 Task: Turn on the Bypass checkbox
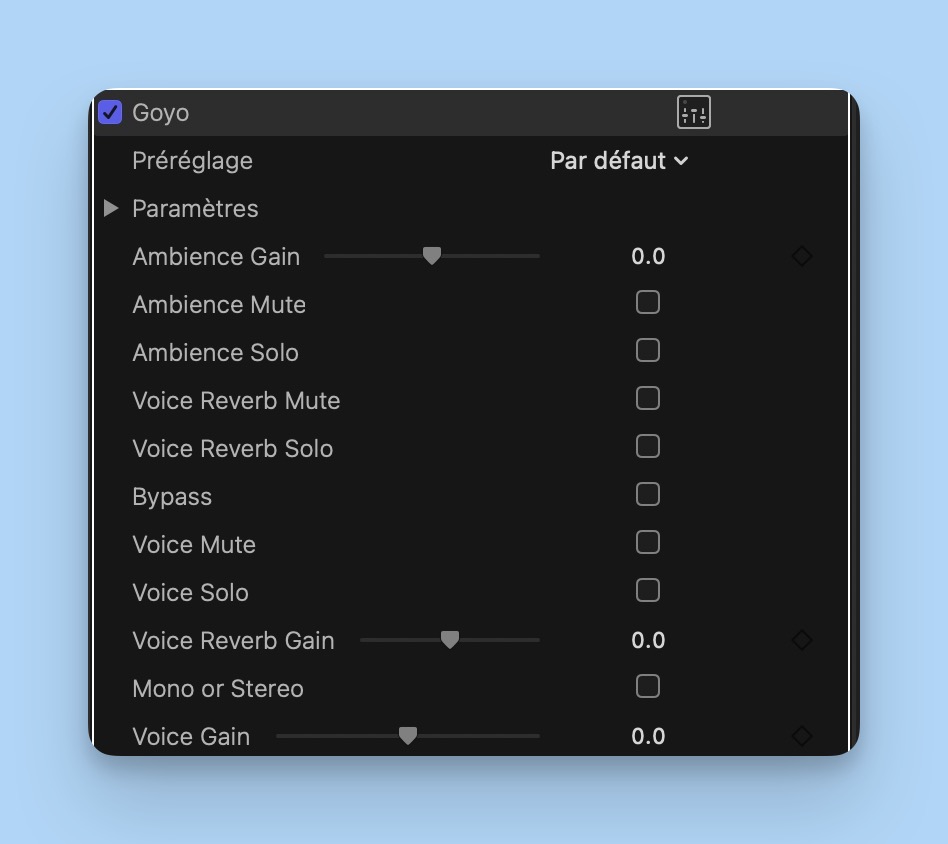point(648,494)
